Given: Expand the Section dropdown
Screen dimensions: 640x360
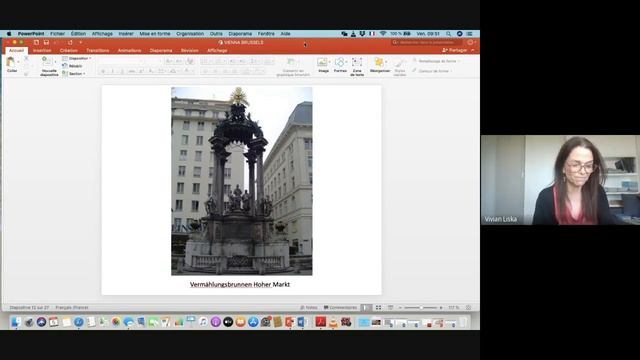Looking at the screenshot, I should (x=74, y=73).
